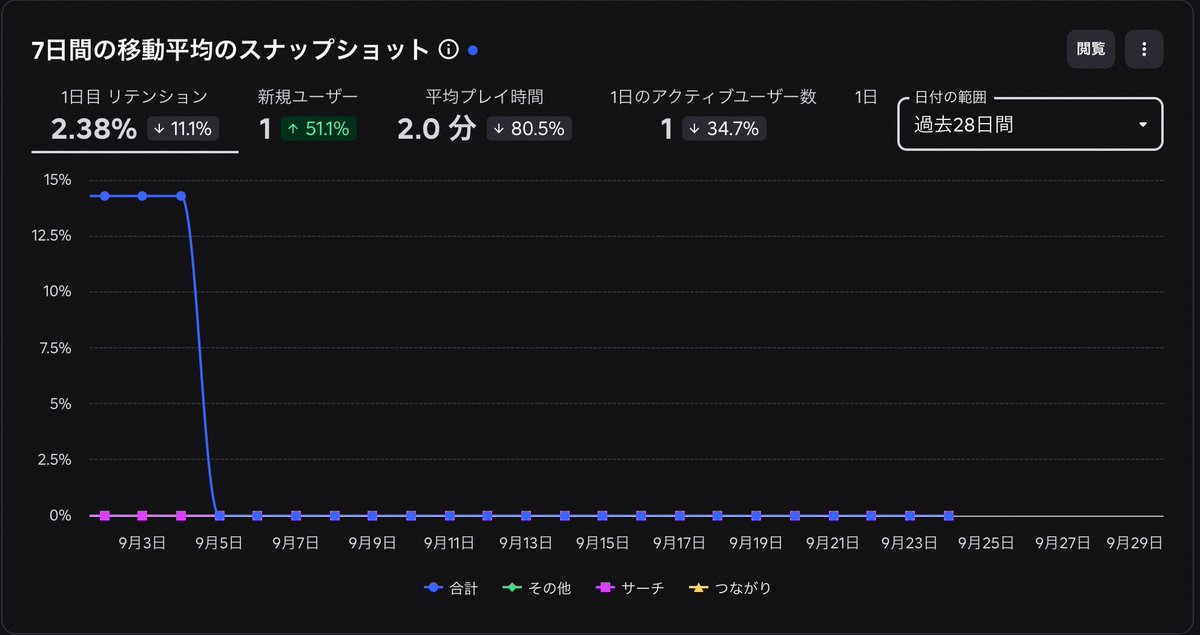This screenshot has width=1200, height=635.
Task: Click the 9月7日 x-axis label
Action: tap(295, 542)
